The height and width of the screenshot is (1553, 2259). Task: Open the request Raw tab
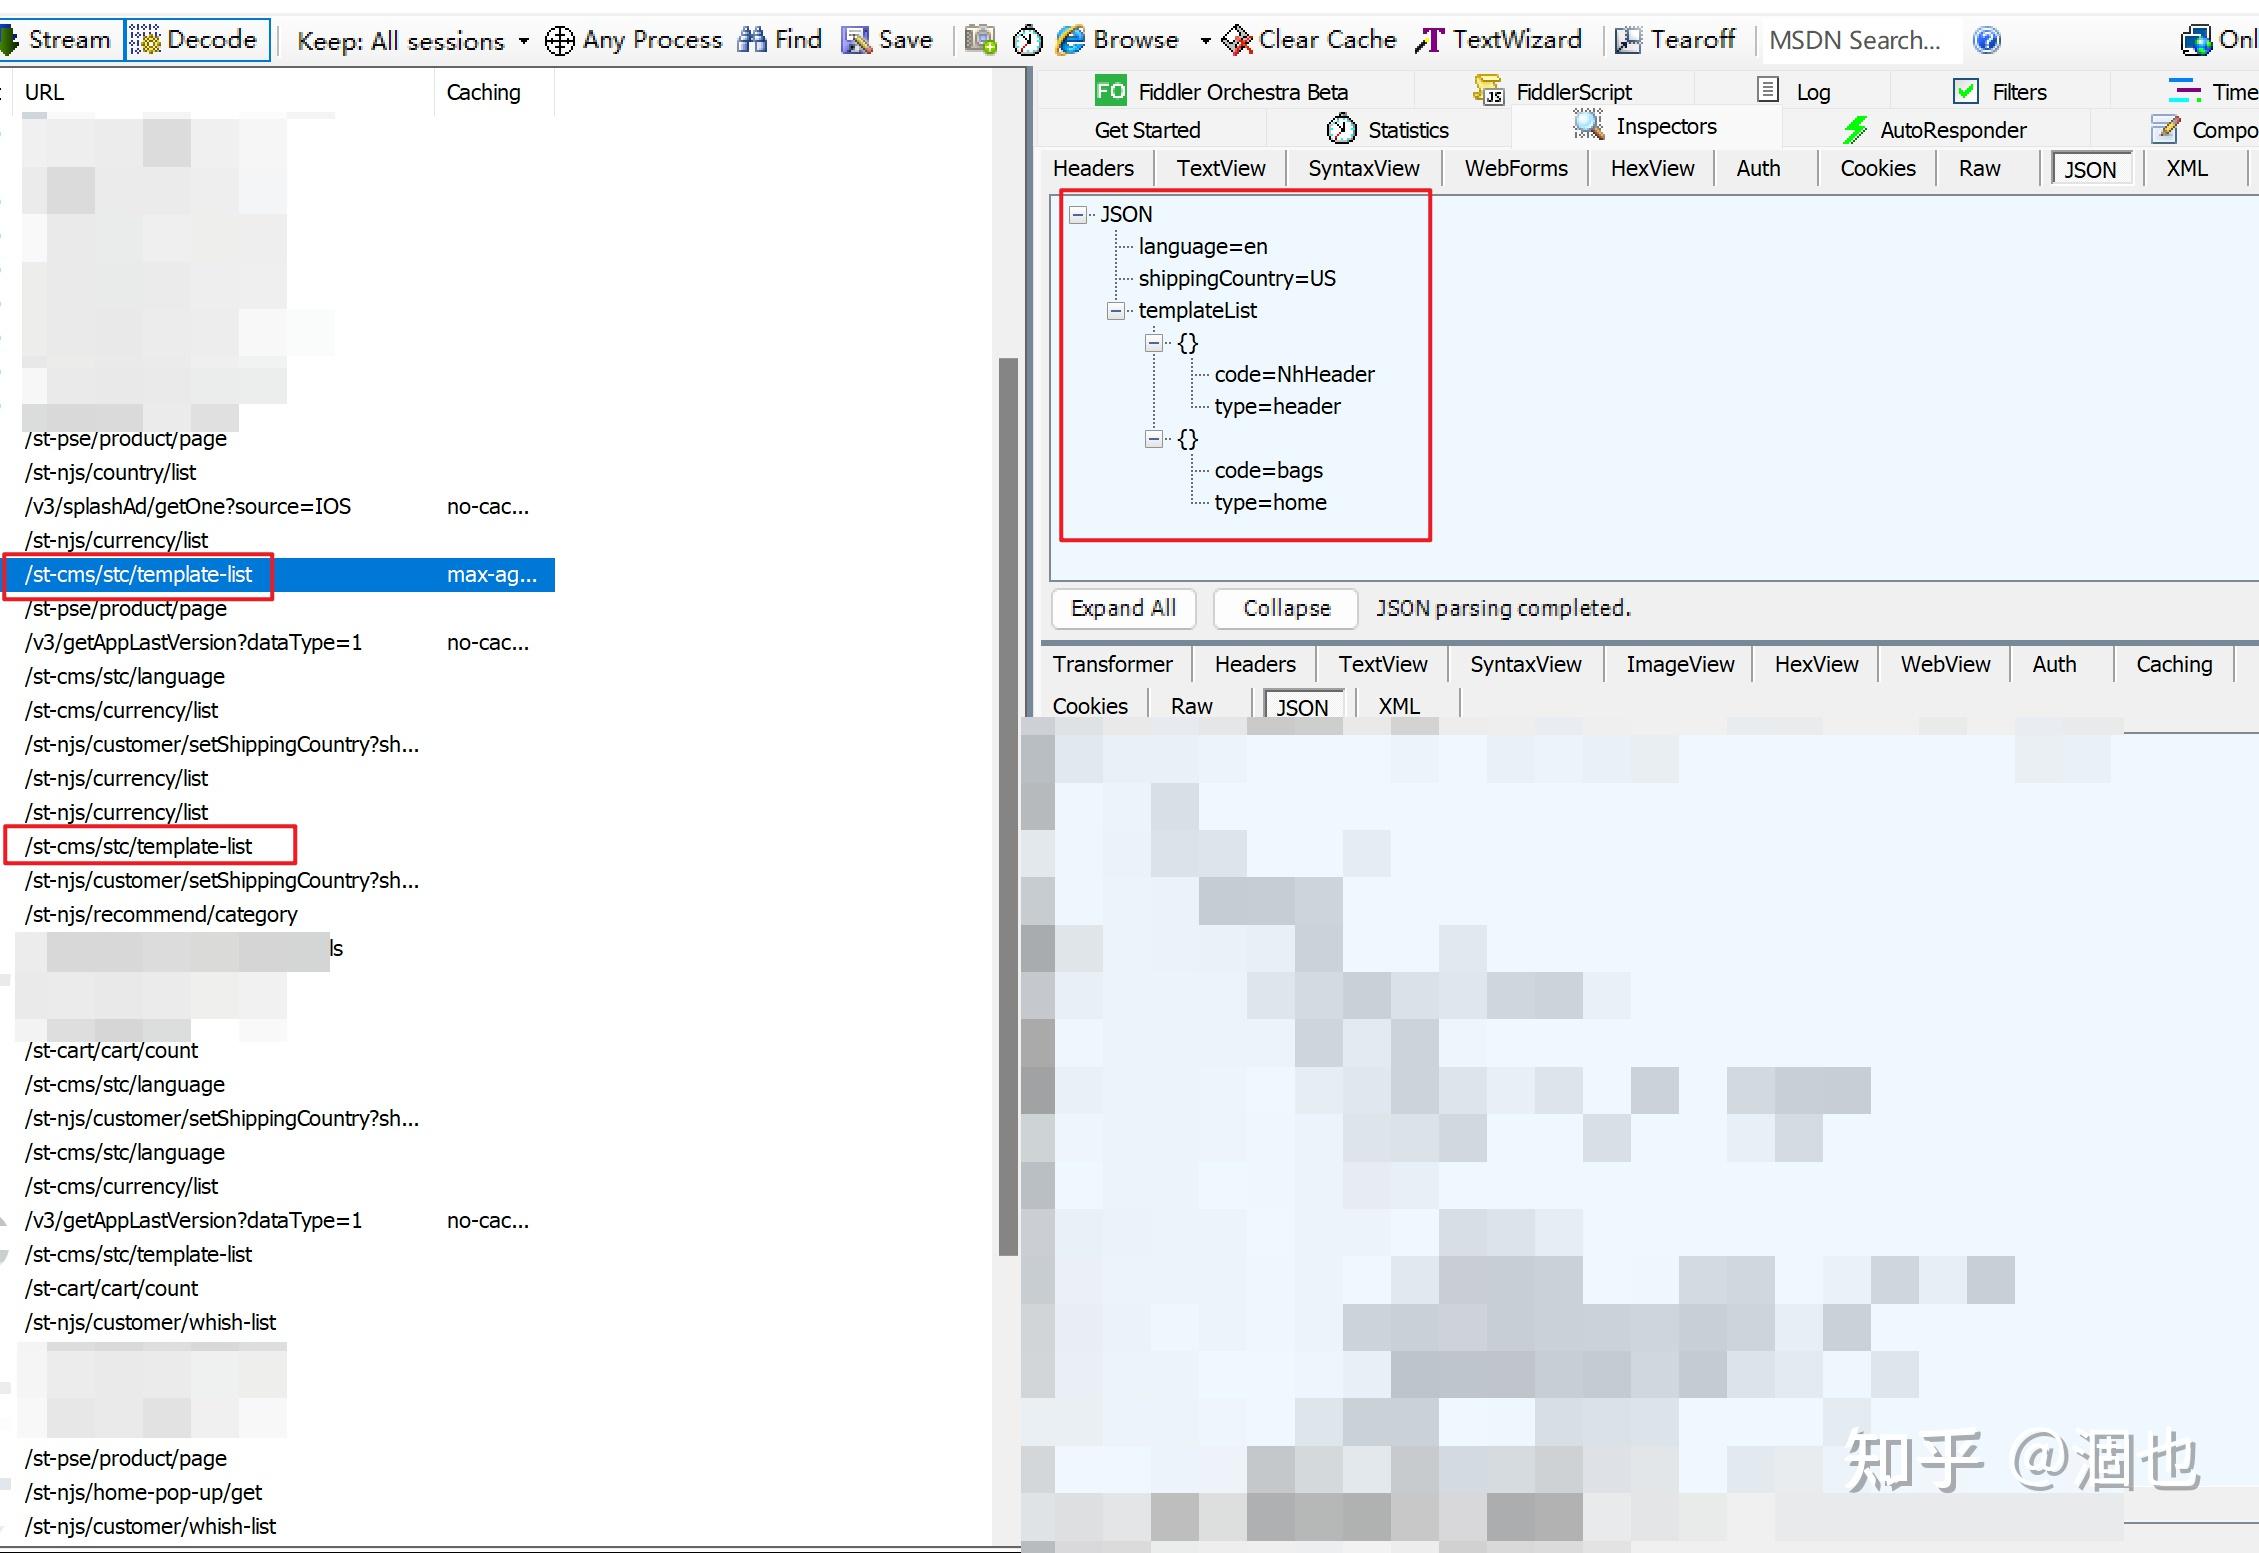[1979, 168]
